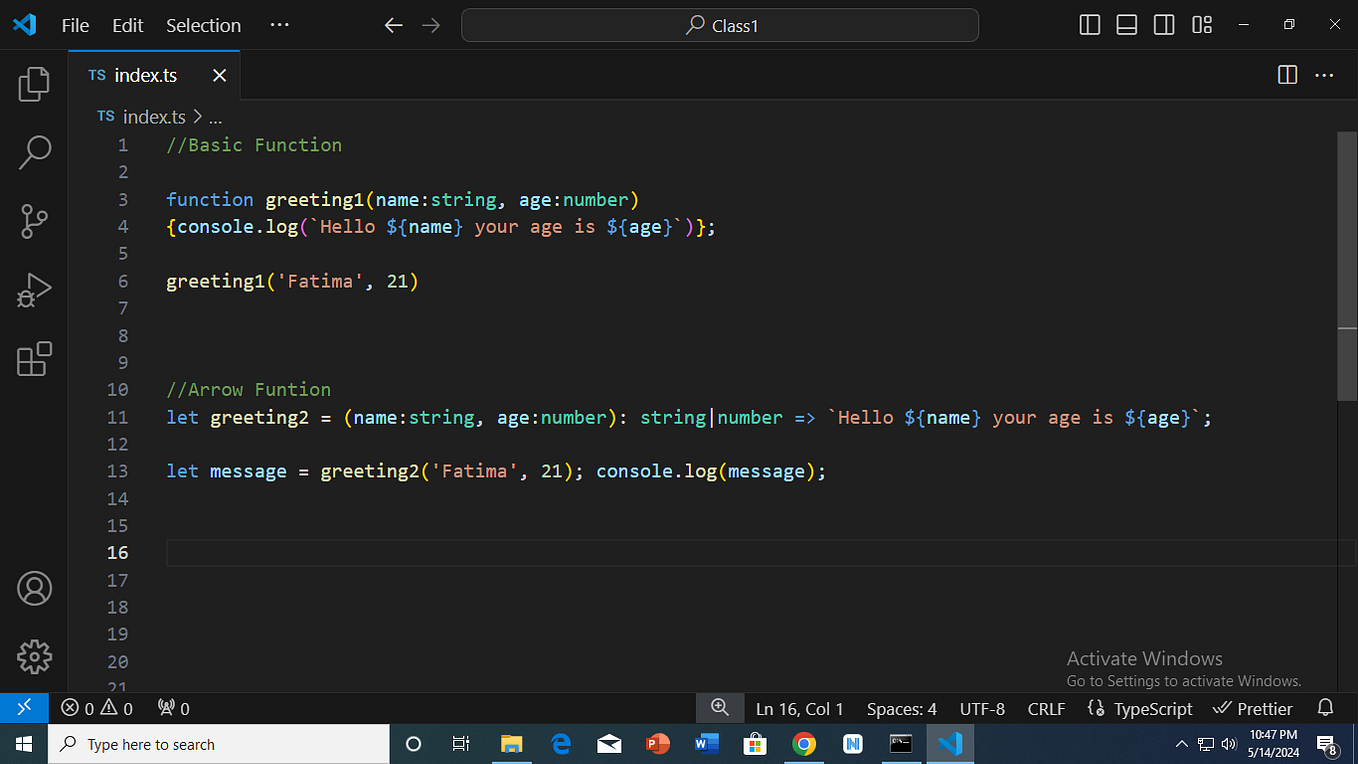Open the editor More Actions menu
Viewport: 1358px width, 764px height.
pyautogui.click(x=1324, y=74)
